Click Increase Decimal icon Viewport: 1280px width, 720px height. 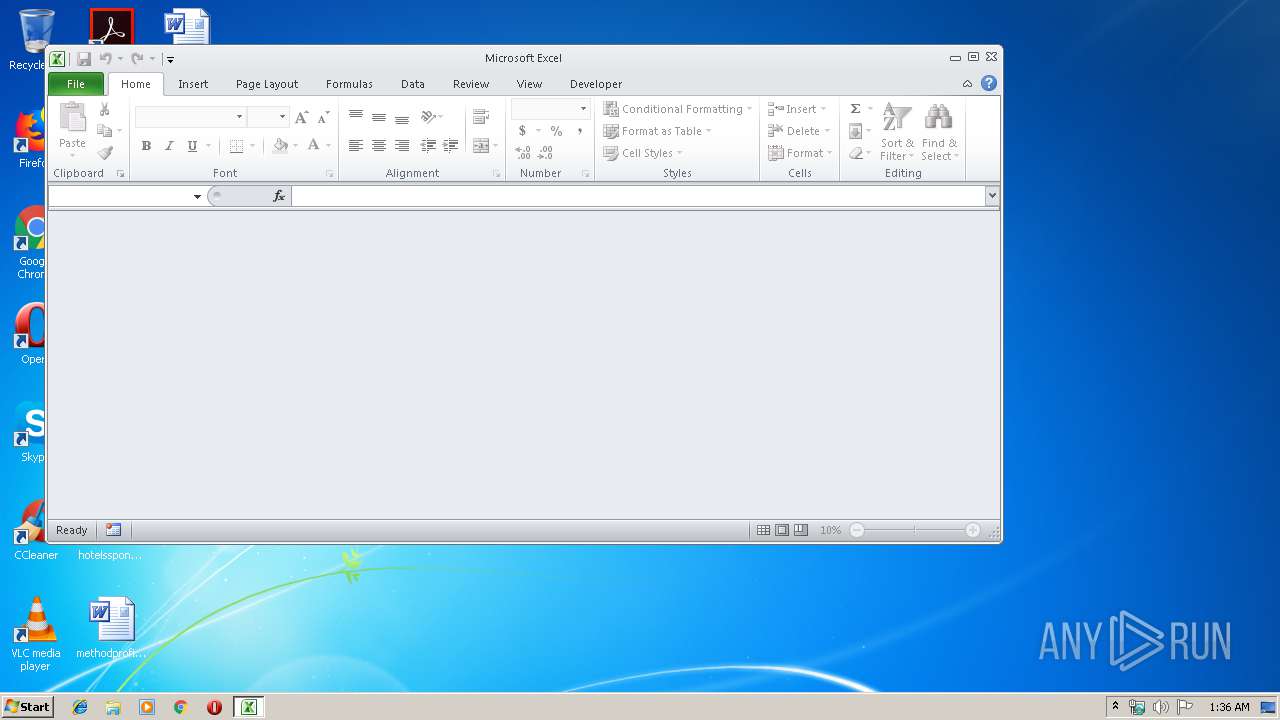523,153
